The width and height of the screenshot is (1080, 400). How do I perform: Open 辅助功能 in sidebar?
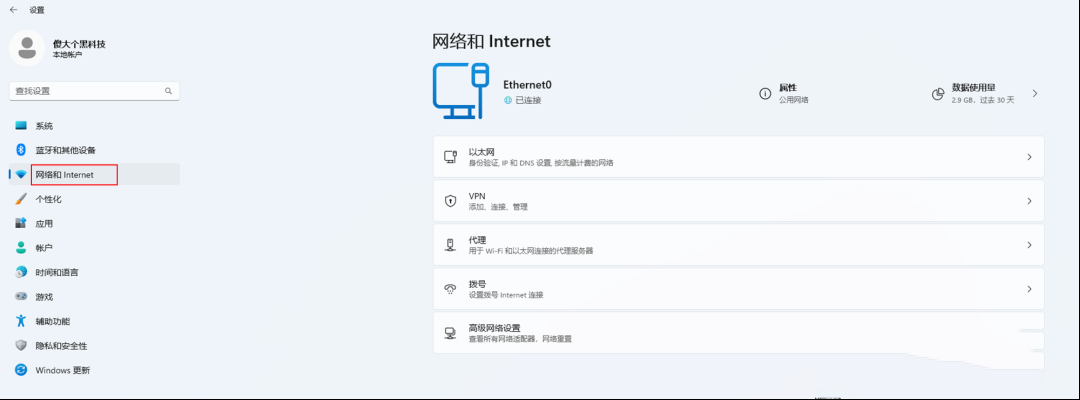pyautogui.click(x=94, y=322)
